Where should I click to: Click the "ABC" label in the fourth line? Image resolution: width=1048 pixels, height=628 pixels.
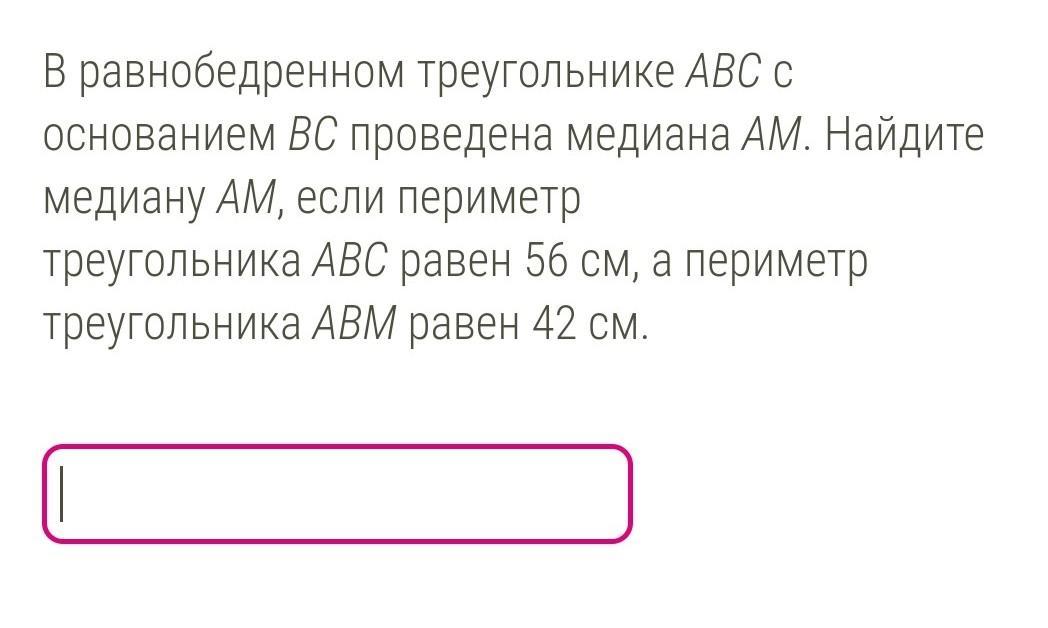[350, 261]
